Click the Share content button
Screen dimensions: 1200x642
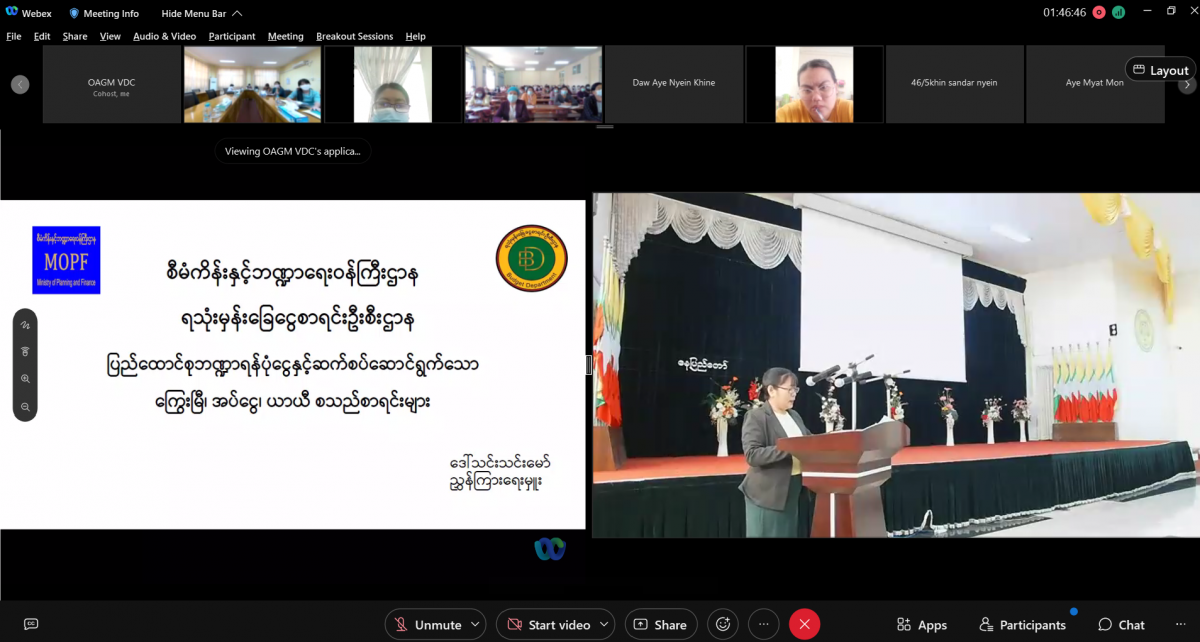[660, 624]
